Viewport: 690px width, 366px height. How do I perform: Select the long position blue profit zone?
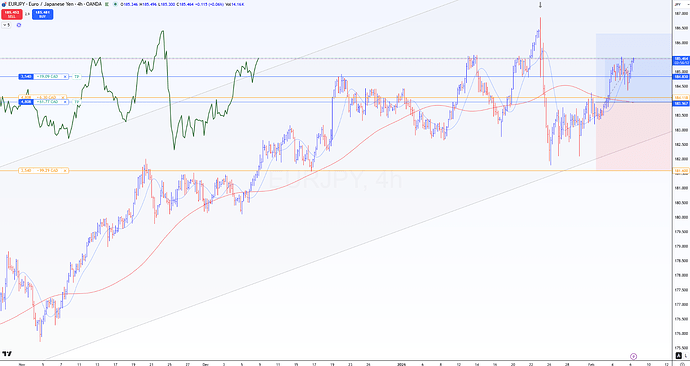(634, 68)
